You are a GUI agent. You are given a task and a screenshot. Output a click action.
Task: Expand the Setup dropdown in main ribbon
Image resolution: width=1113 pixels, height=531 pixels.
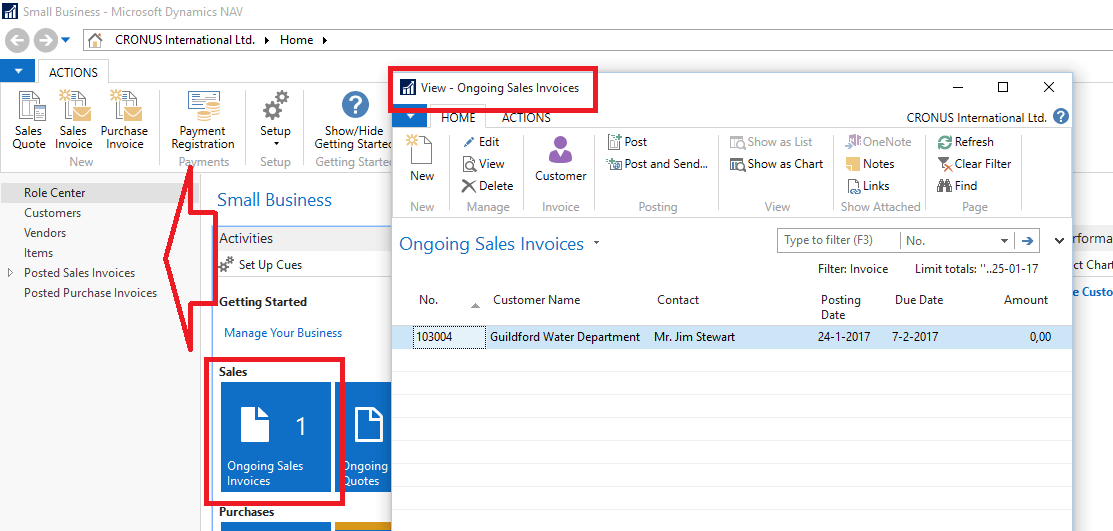tap(275, 144)
